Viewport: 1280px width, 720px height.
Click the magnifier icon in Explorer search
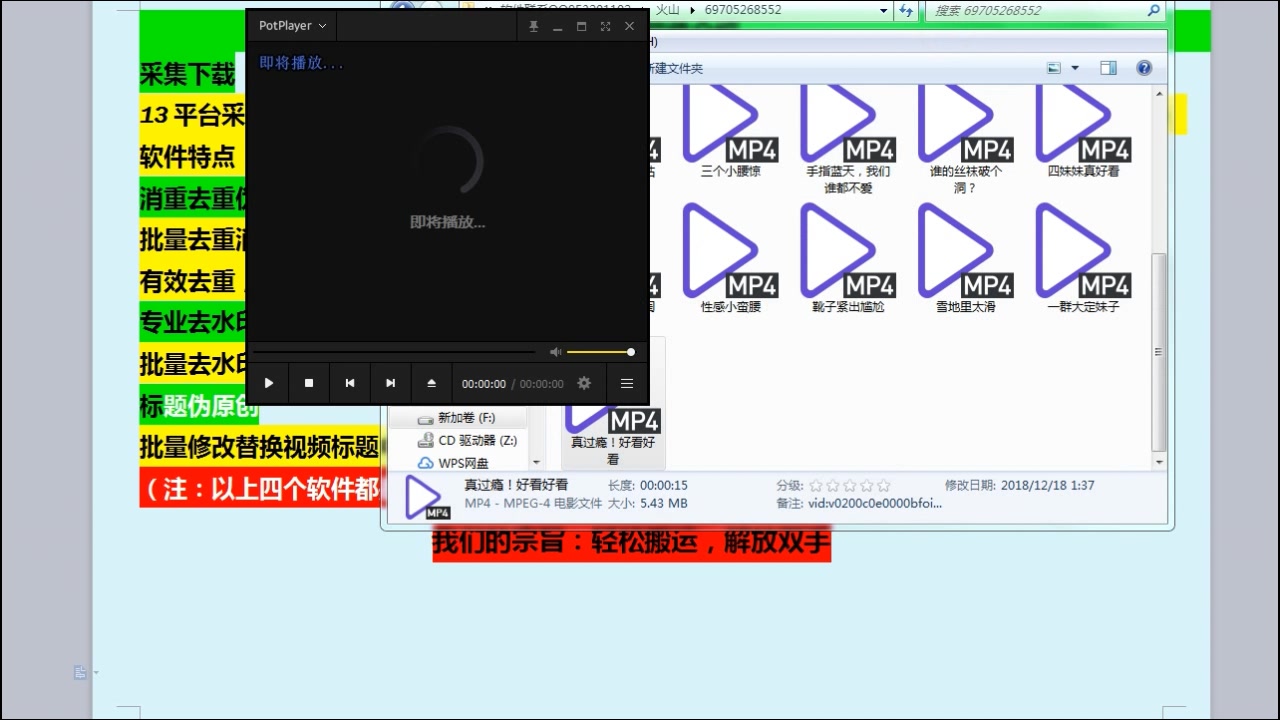pos(1154,10)
